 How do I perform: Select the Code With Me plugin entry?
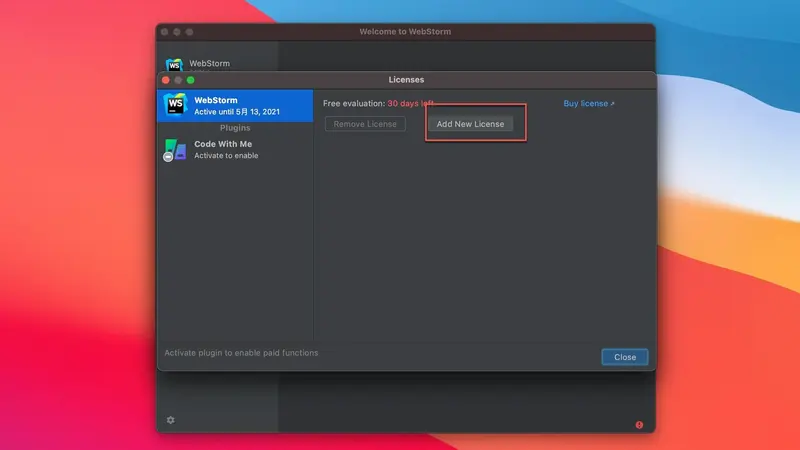click(235, 149)
